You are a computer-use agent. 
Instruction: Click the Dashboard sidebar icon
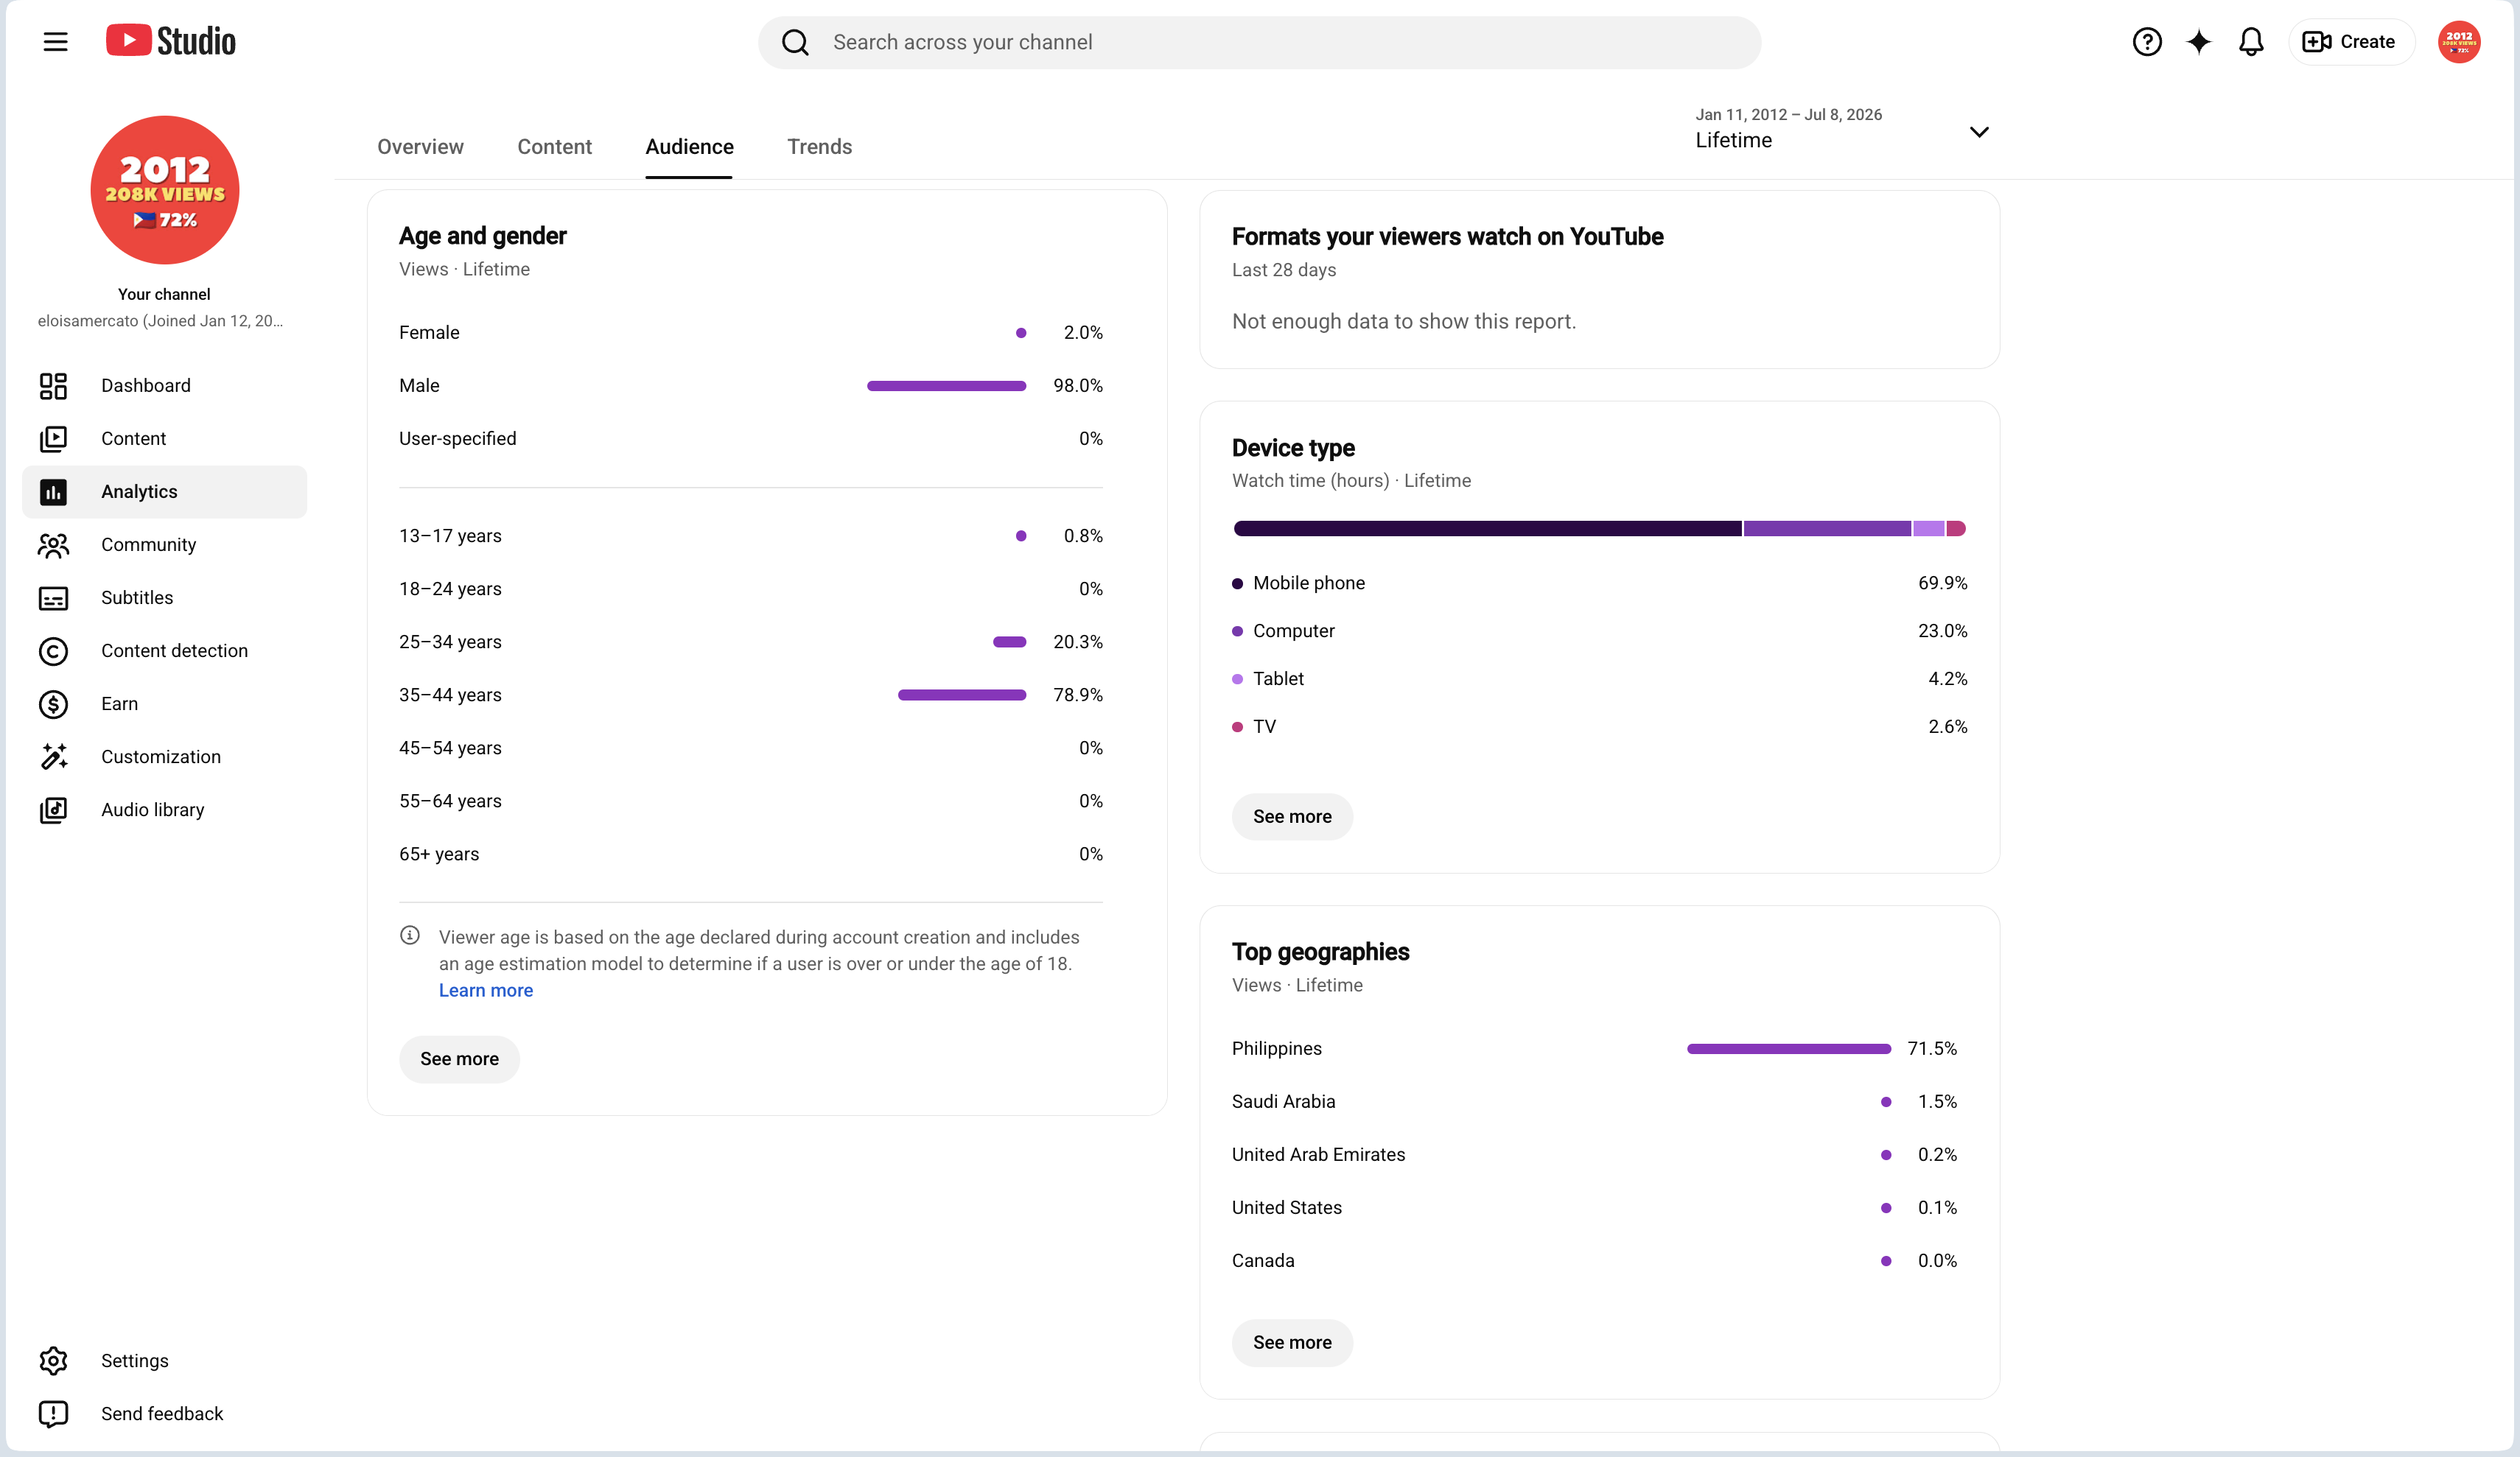[53, 386]
